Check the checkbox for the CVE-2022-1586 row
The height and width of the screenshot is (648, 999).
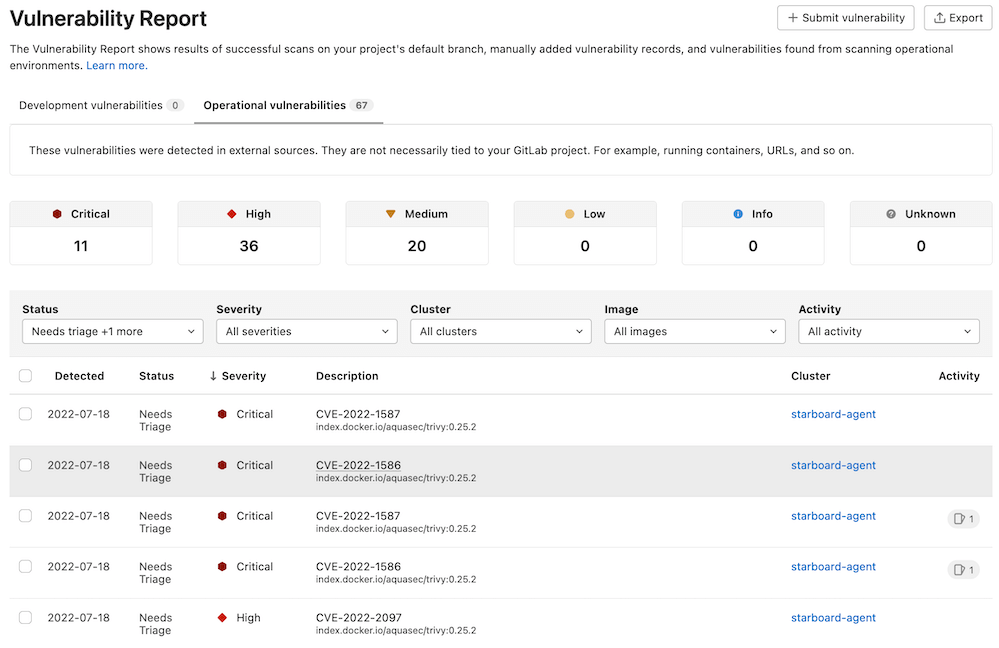pyautogui.click(x=25, y=465)
